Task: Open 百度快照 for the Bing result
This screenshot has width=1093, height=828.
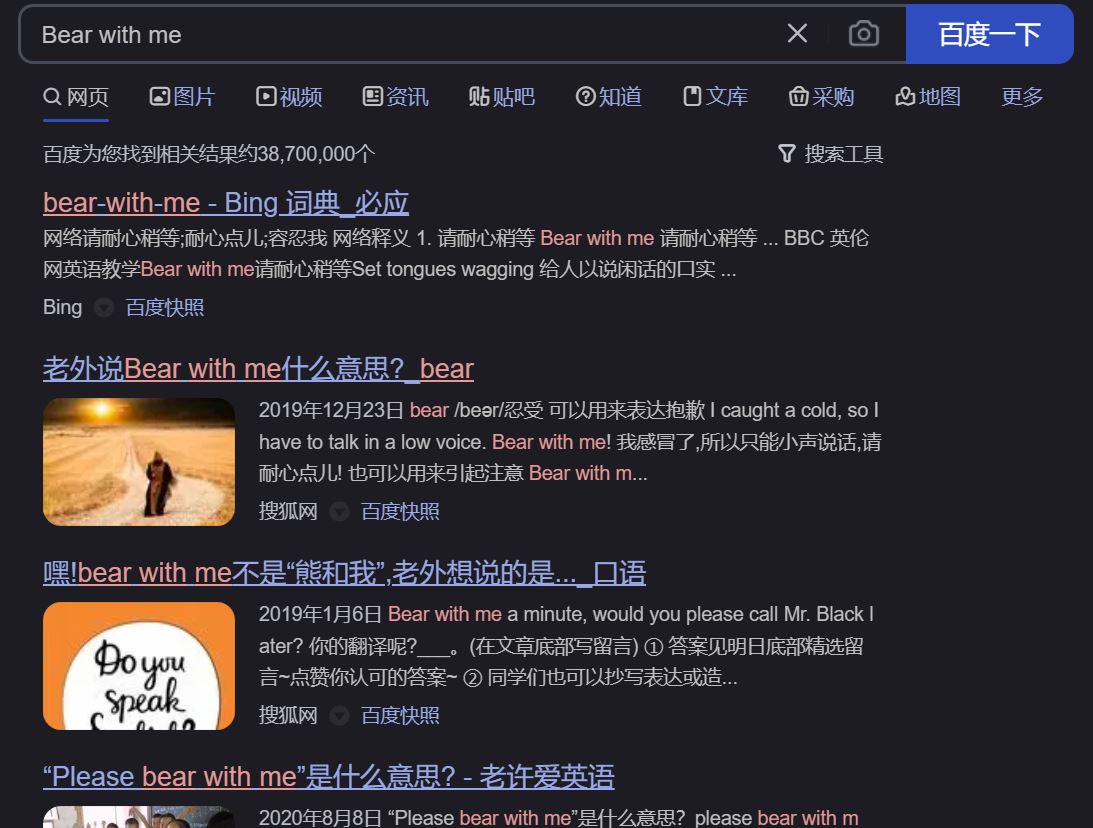Action: tap(165, 307)
